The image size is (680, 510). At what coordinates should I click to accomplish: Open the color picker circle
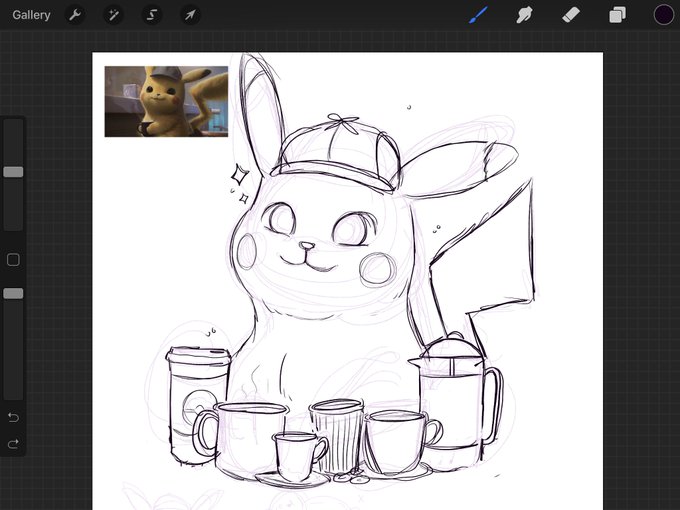point(664,15)
